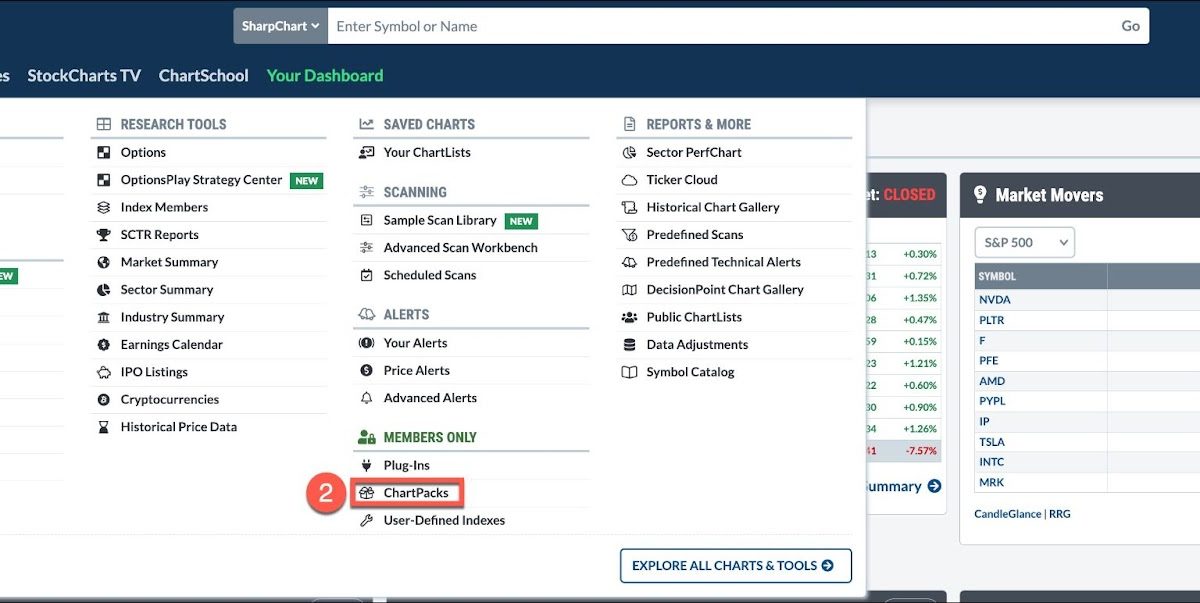The width and height of the screenshot is (1200, 603).
Task: Click the OptionsPlay Strategy Center icon
Action: click(103, 180)
